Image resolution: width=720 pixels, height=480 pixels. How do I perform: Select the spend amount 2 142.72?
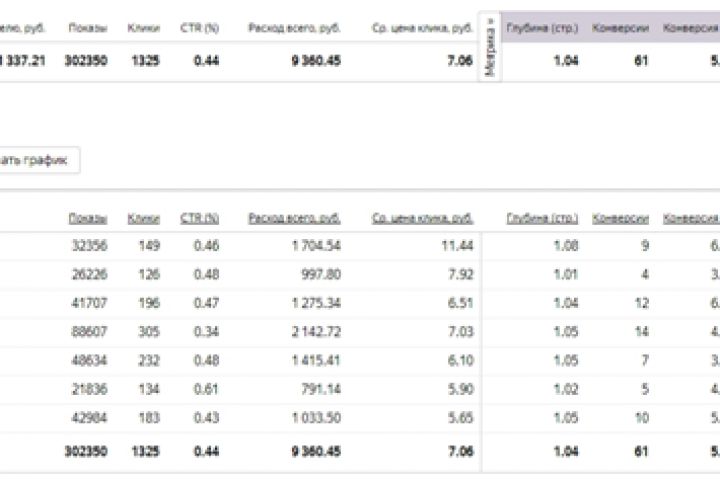pos(316,332)
